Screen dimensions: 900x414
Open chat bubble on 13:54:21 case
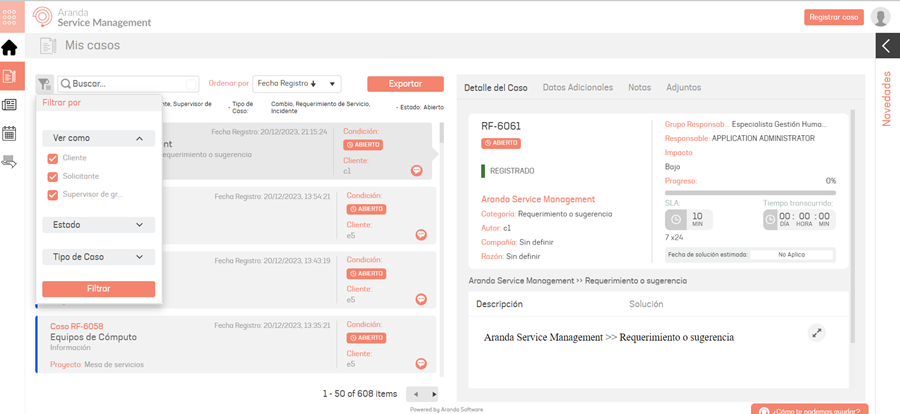[x=421, y=234]
